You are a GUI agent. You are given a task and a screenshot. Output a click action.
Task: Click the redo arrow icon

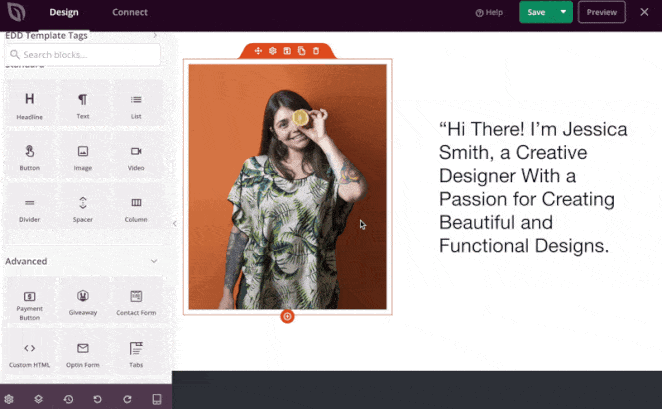point(127,399)
